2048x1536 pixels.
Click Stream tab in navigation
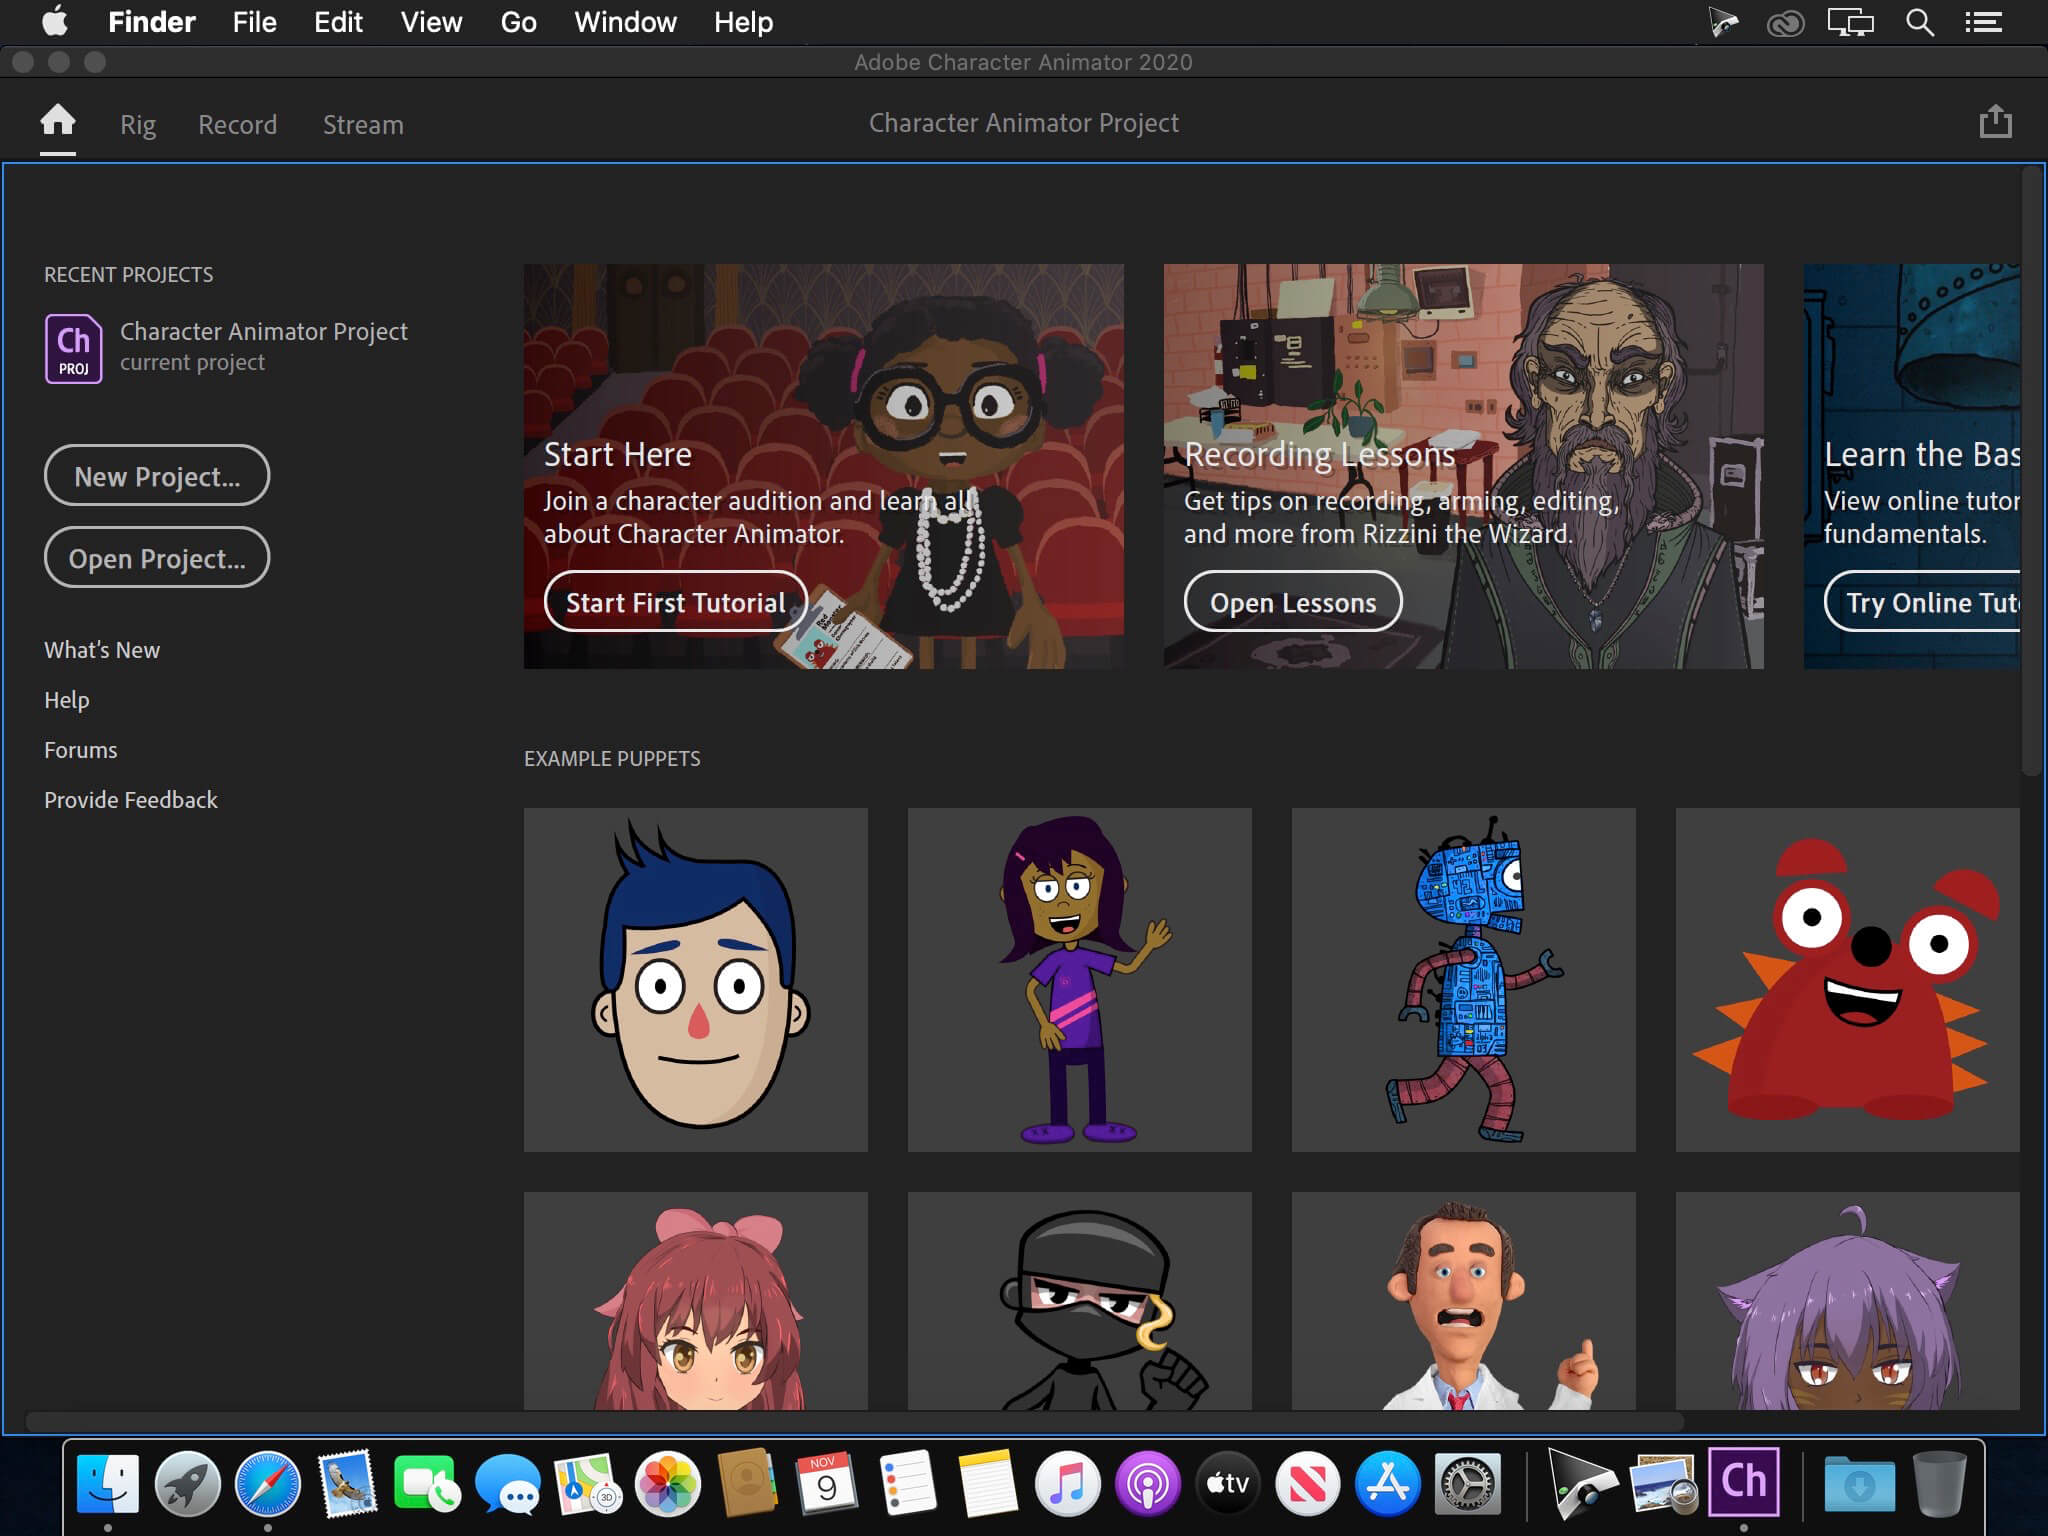click(363, 123)
